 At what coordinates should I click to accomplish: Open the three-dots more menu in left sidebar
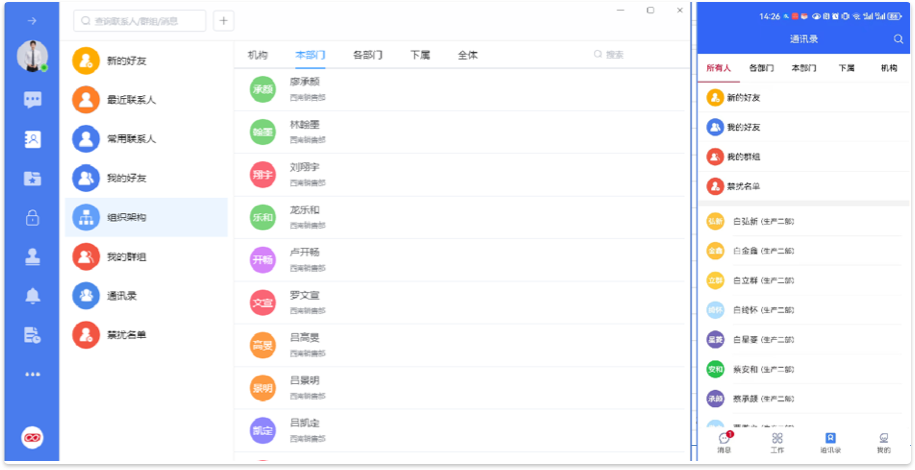33,374
